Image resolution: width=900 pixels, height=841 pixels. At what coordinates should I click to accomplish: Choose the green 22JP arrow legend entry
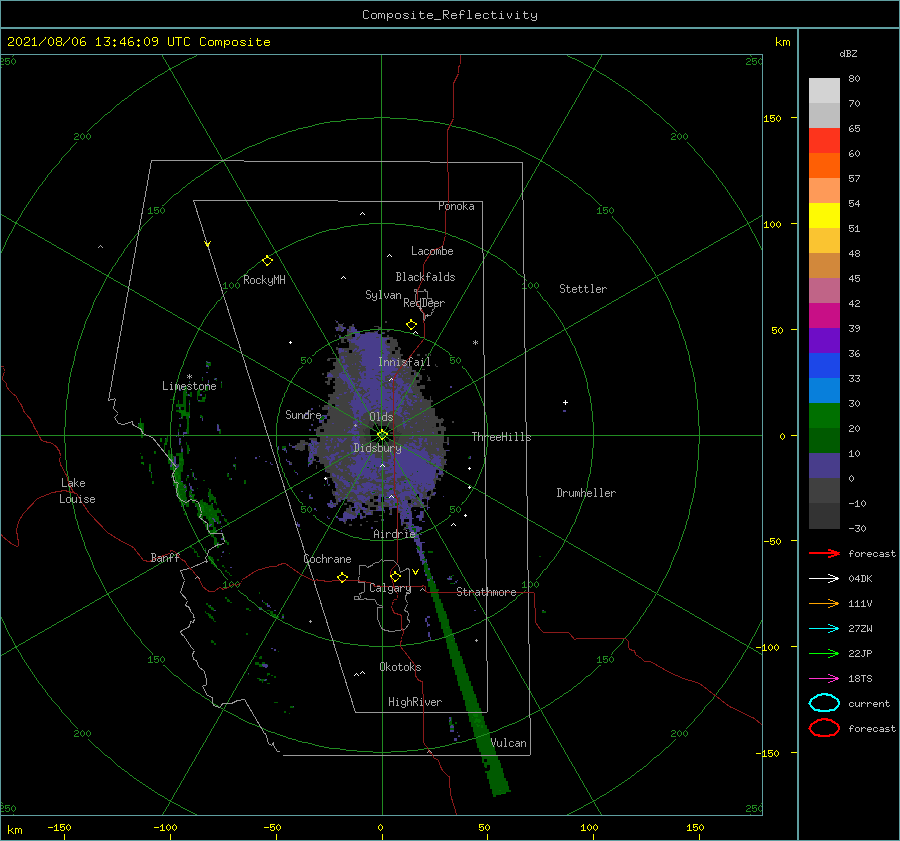click(824, 653)
